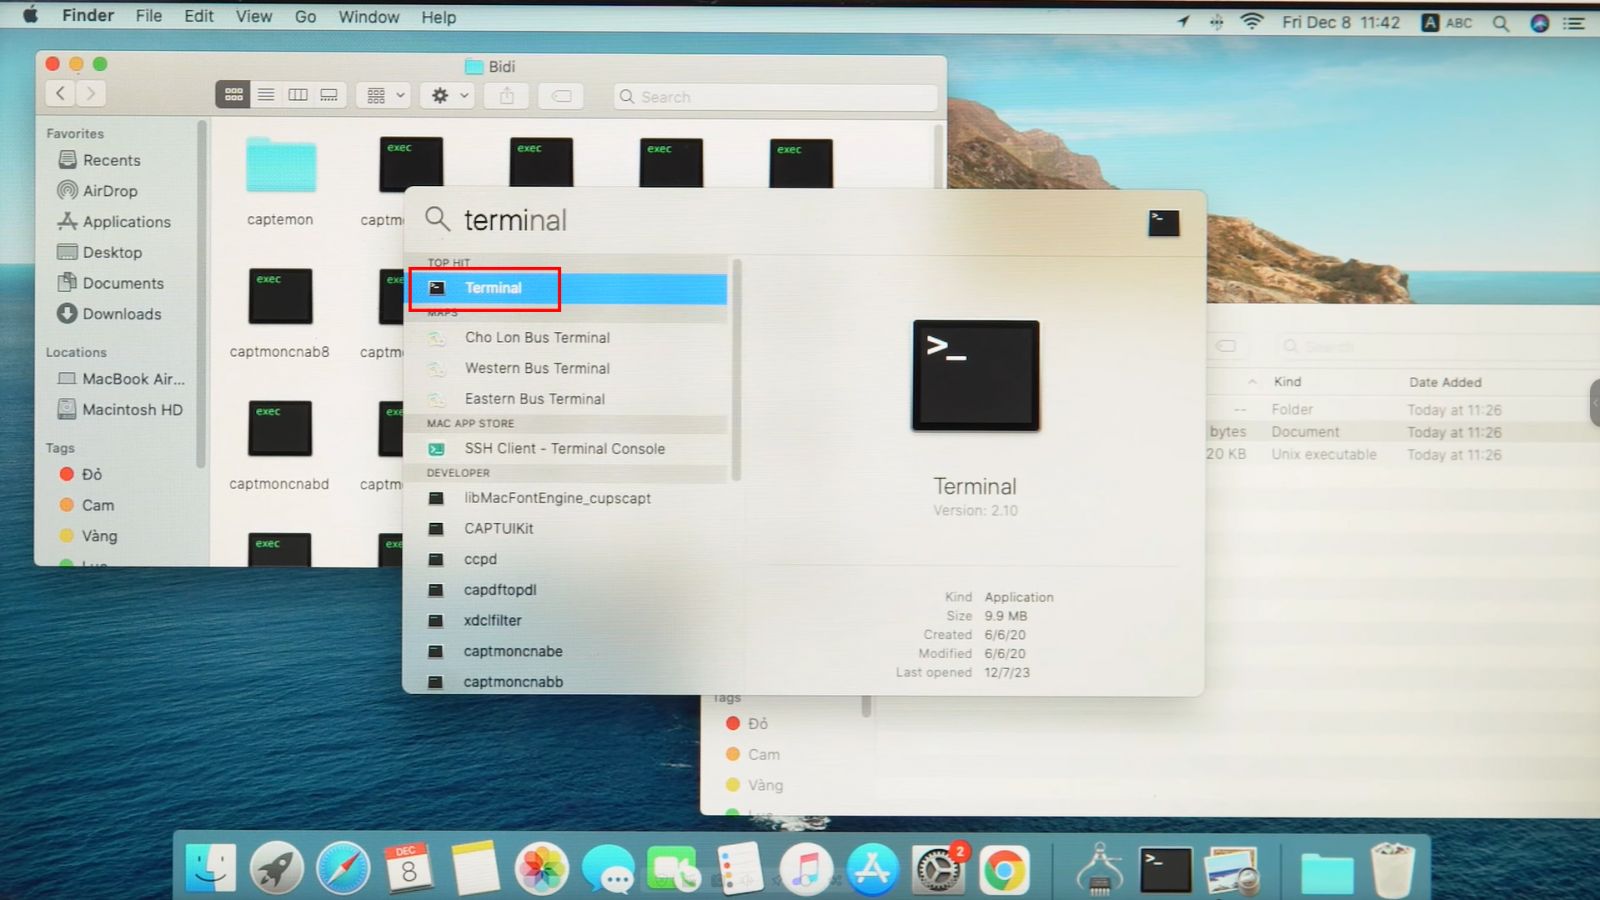Click Finder back navigation arrow
This screenshot has height=900, width=1600.
click(60, 94)
